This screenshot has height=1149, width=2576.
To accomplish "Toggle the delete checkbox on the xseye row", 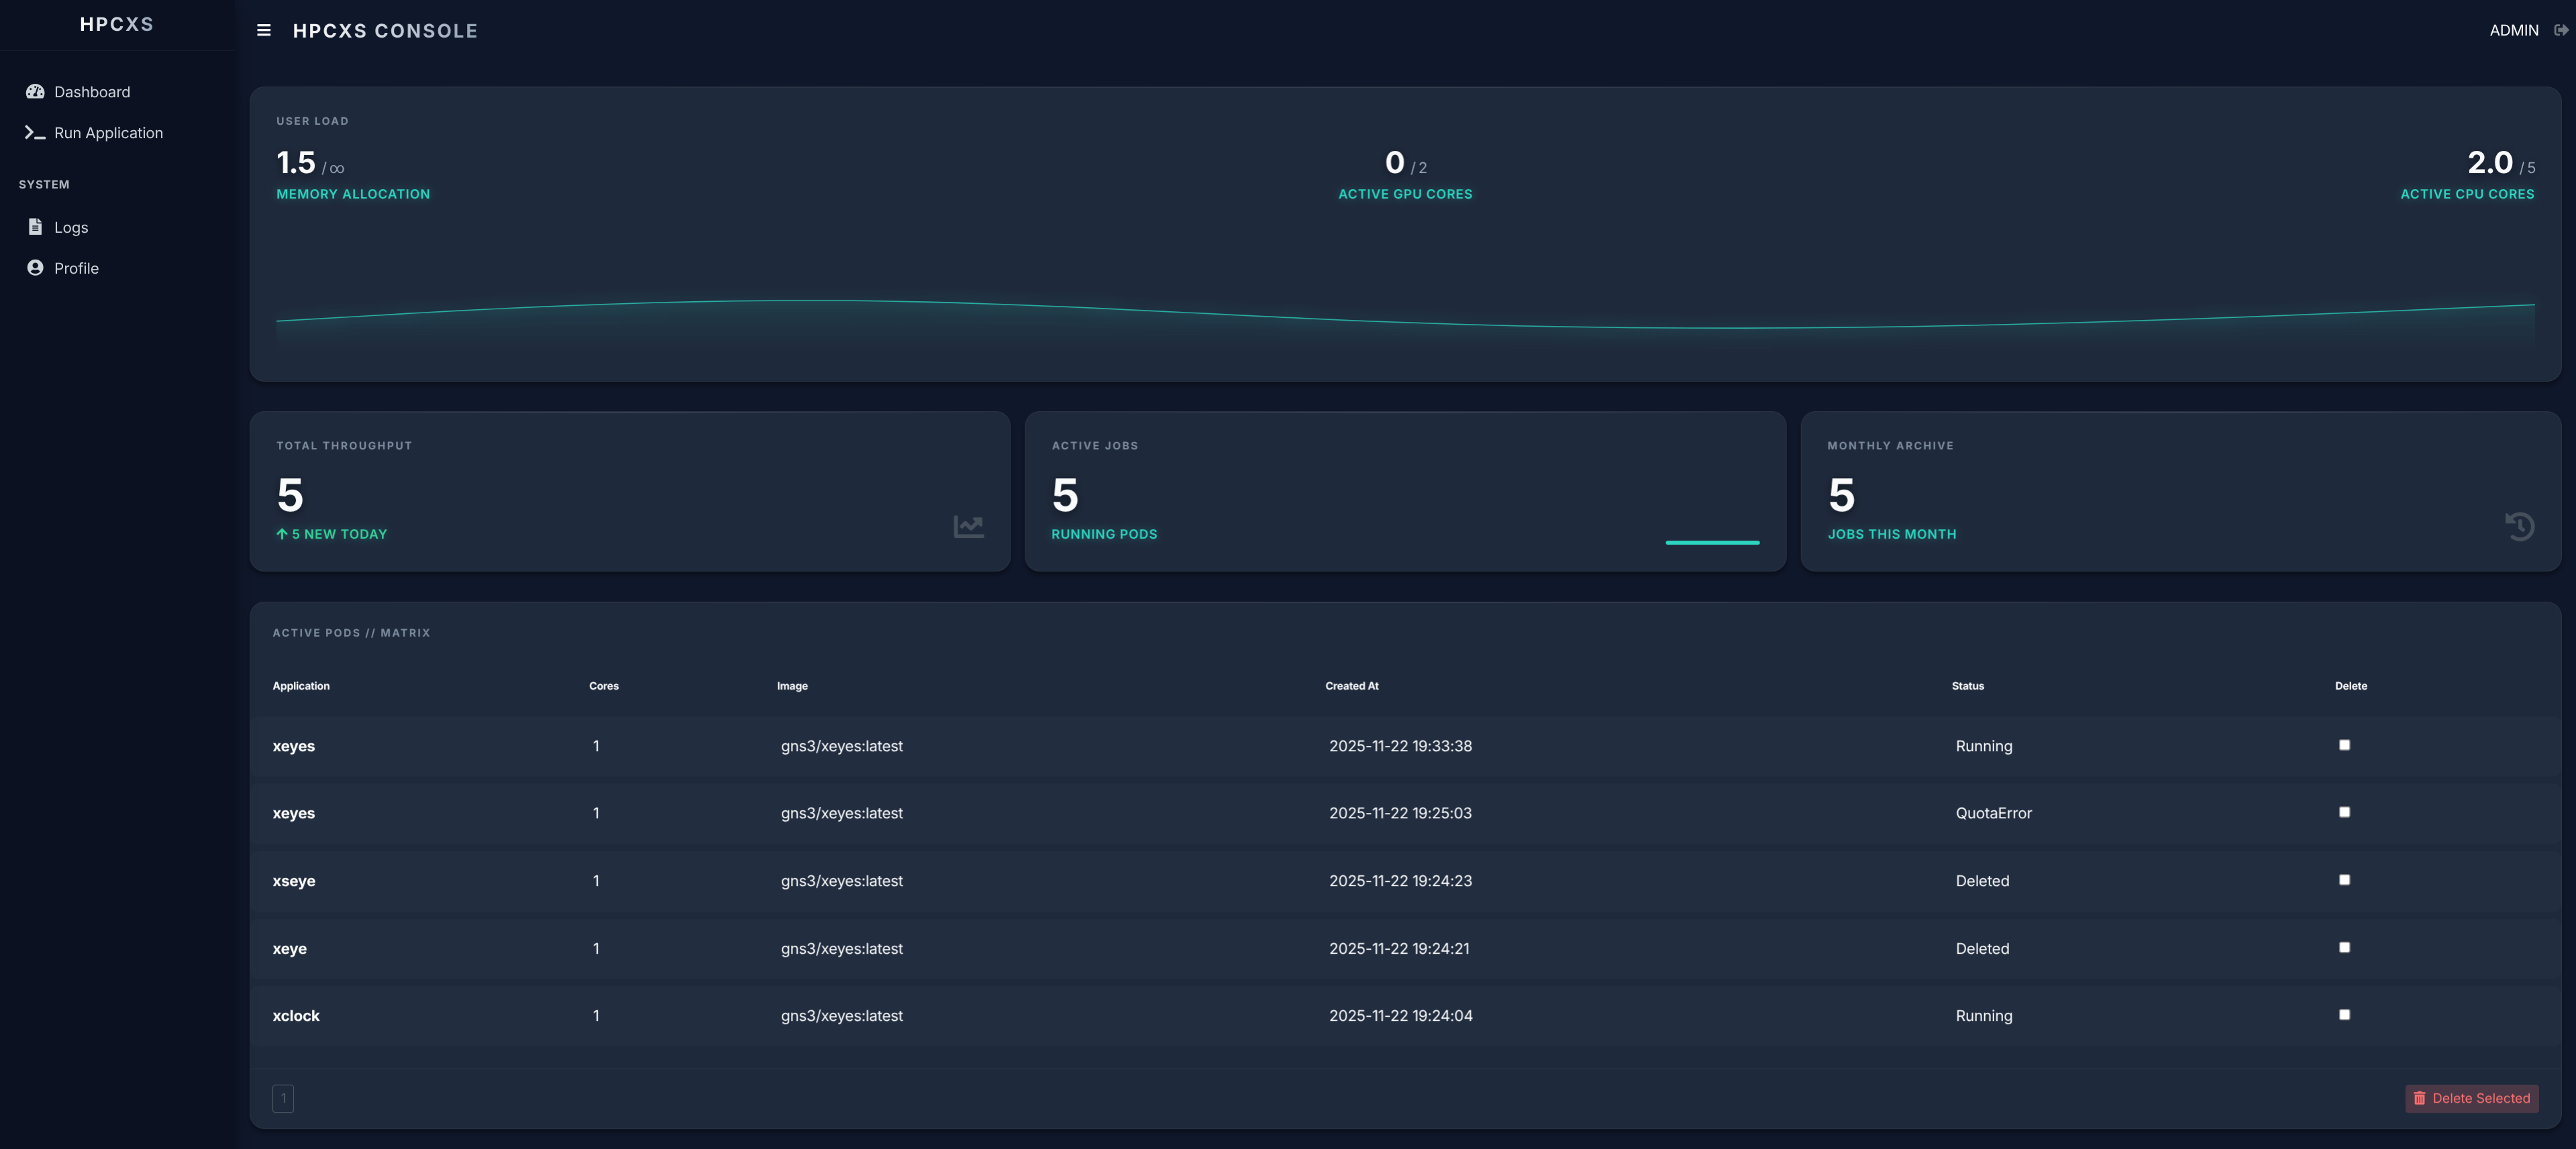I will (x=2344, y=880).
